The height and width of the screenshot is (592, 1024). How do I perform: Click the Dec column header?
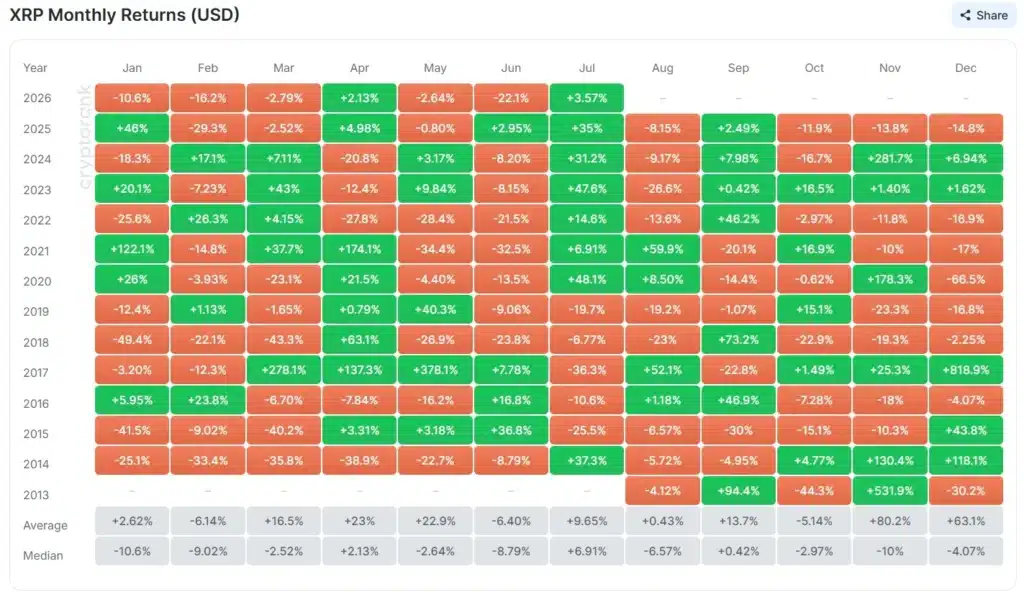tap(965, 68)
